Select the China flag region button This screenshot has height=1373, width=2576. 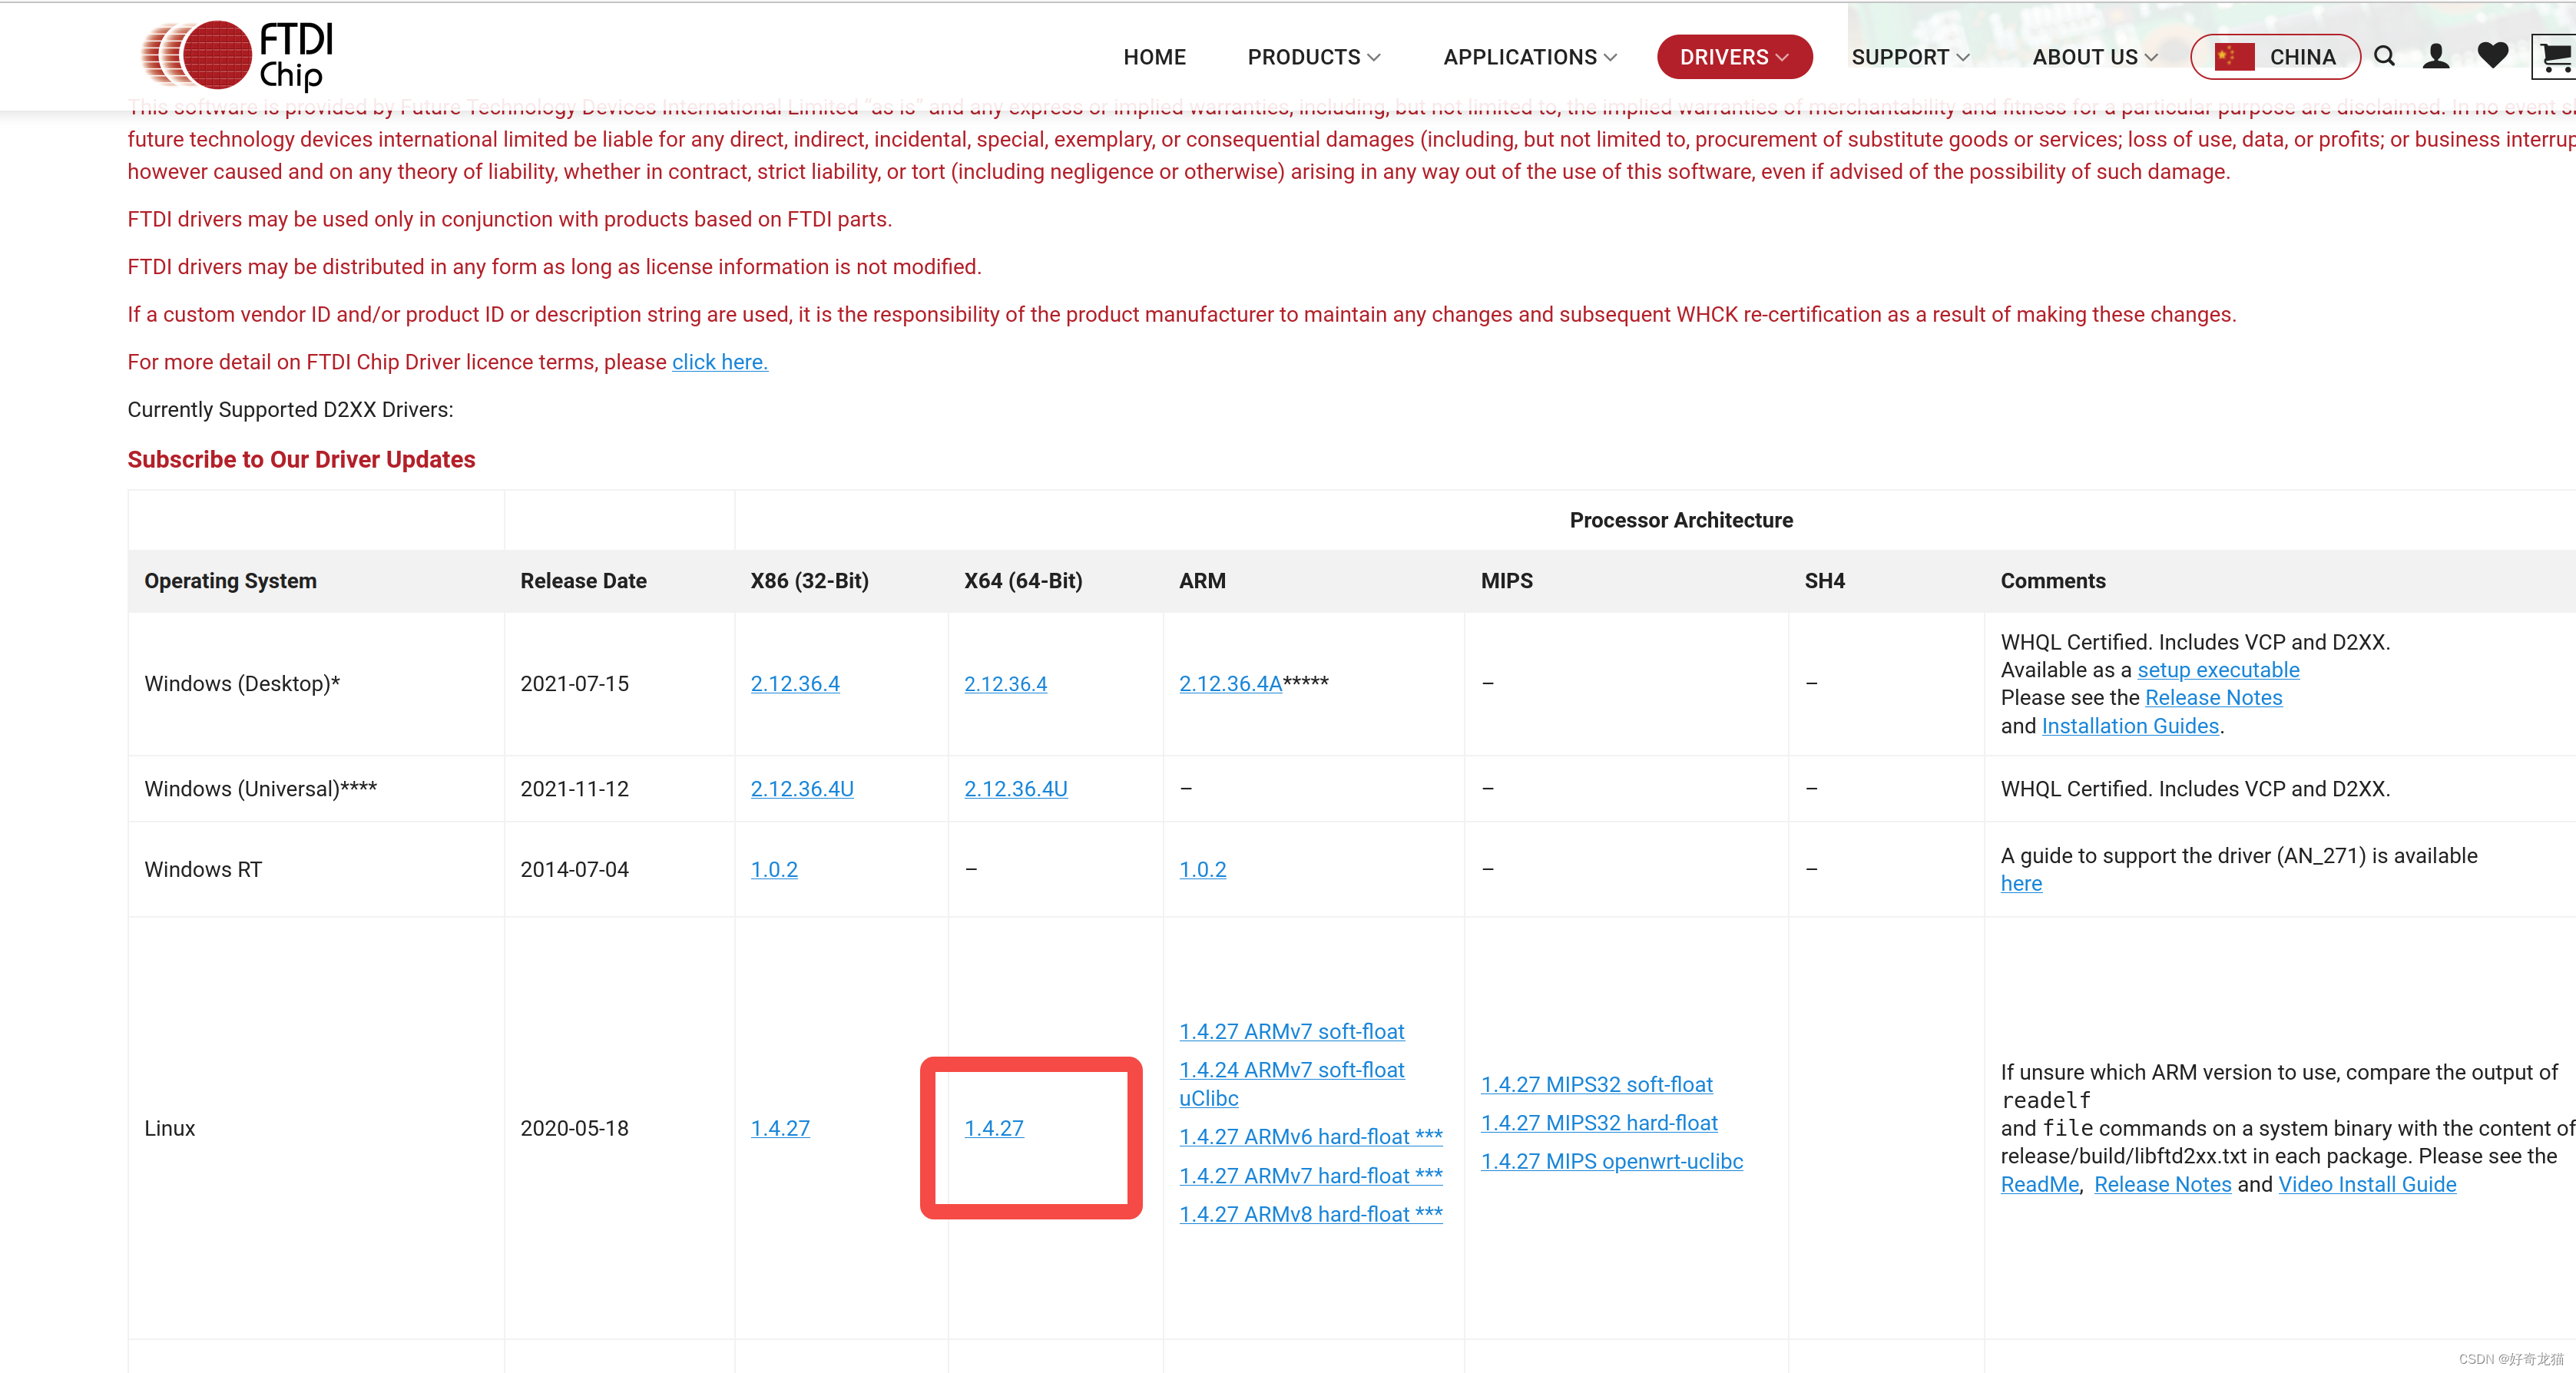pos(2275,57)
